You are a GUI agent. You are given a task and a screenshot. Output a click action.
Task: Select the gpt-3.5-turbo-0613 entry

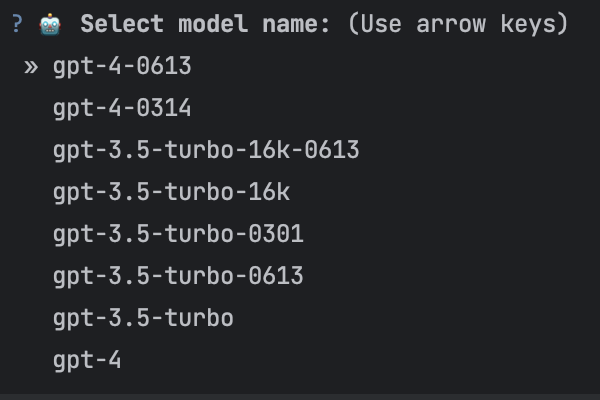178,276
